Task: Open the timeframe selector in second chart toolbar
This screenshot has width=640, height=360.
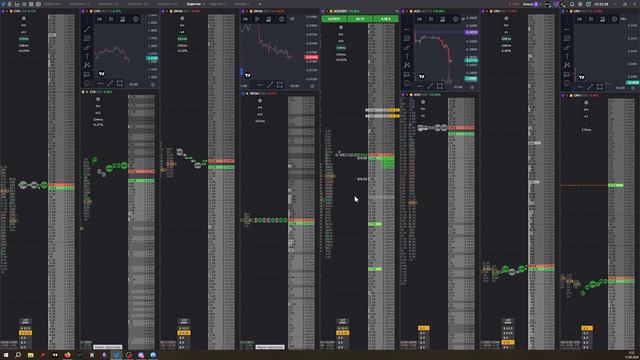Action: (x=246, y=19)
